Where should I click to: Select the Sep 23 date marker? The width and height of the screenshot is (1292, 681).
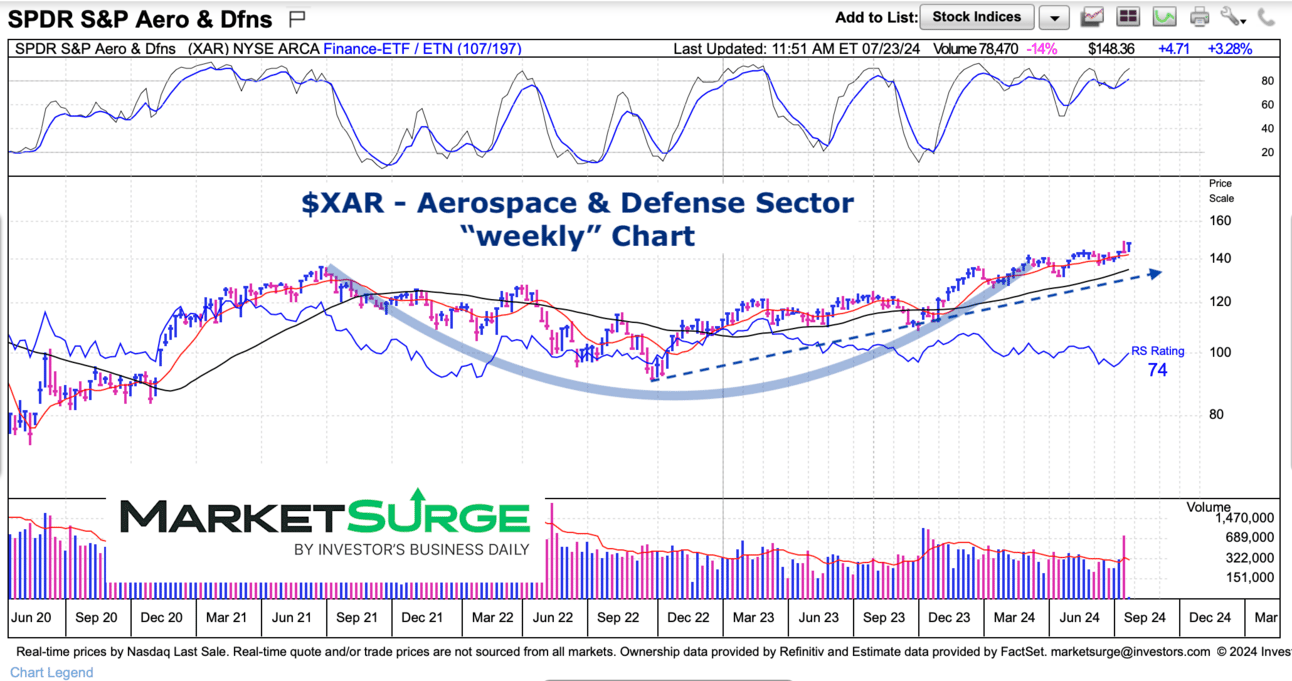[883, 617]
